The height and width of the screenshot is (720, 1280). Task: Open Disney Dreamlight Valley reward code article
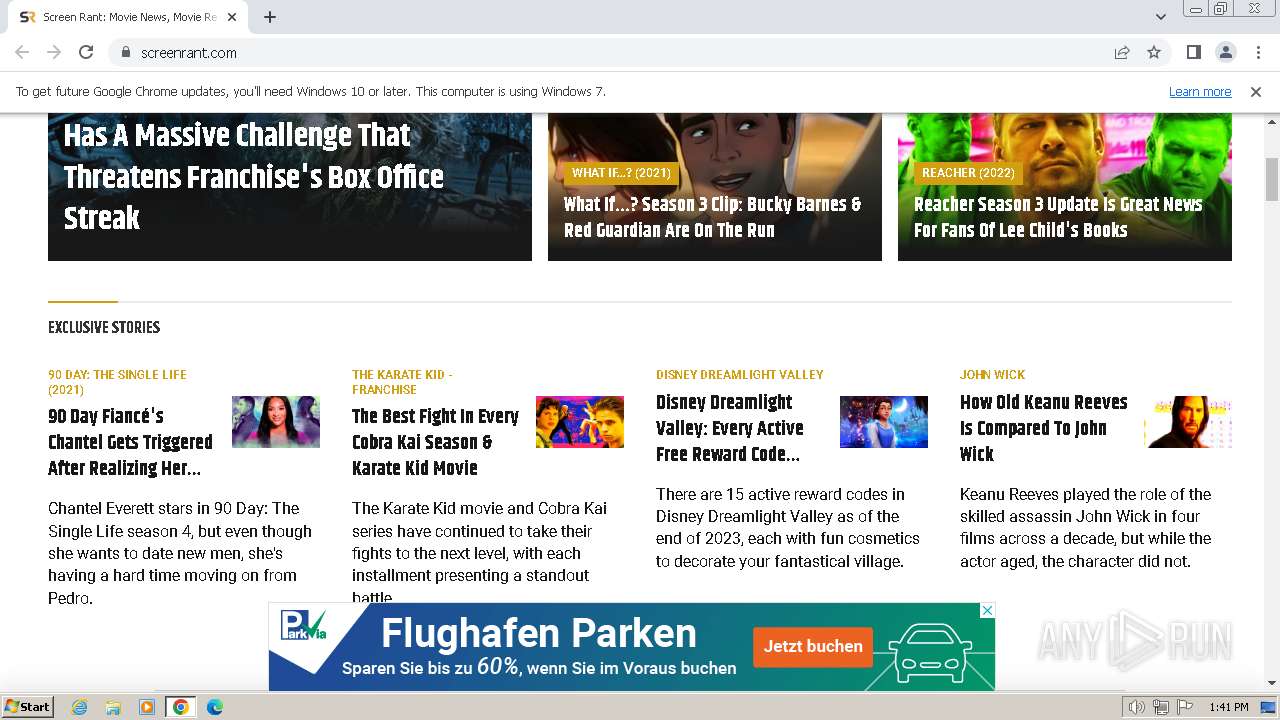[730, 428]
